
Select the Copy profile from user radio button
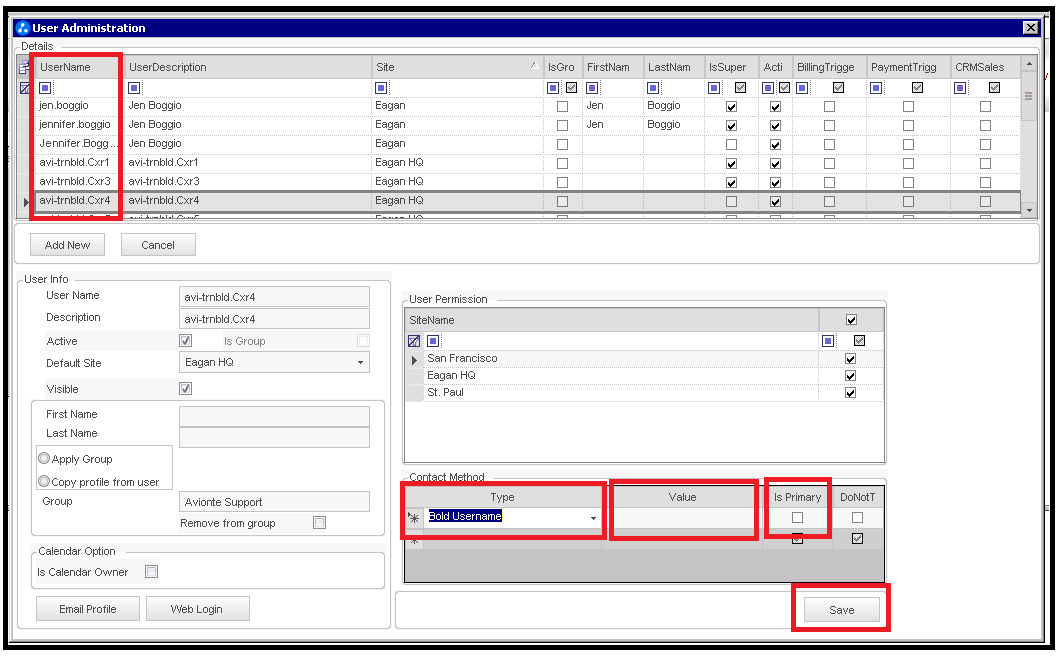[x=44, y=482]
